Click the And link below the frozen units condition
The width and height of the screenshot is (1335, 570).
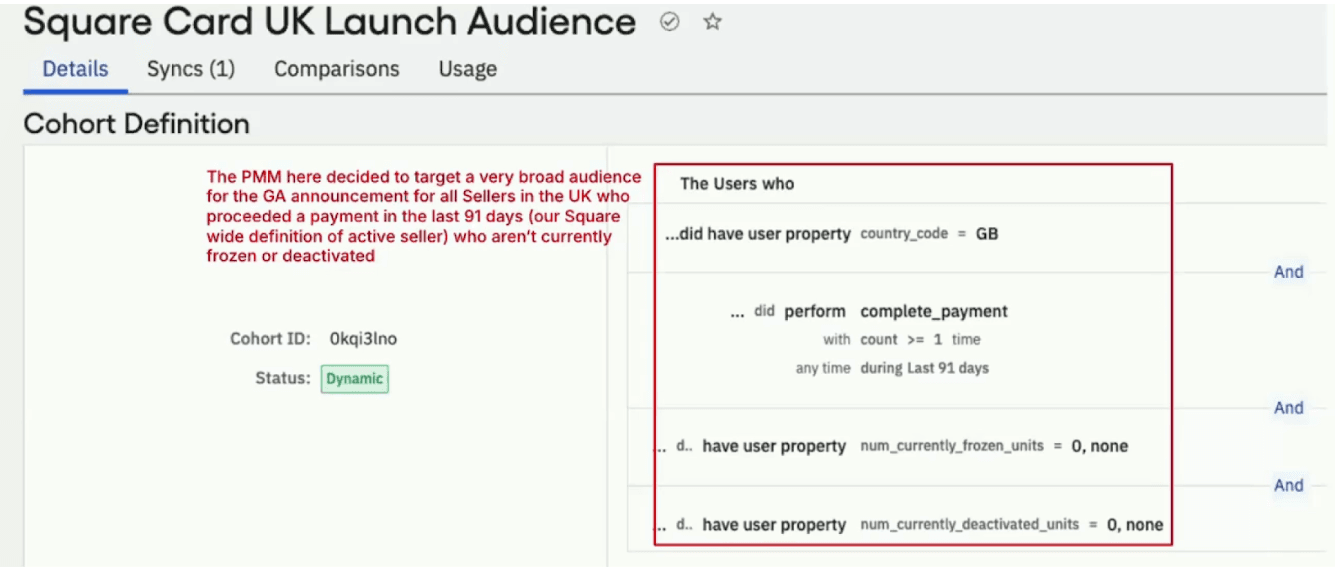coord(1289,485)
